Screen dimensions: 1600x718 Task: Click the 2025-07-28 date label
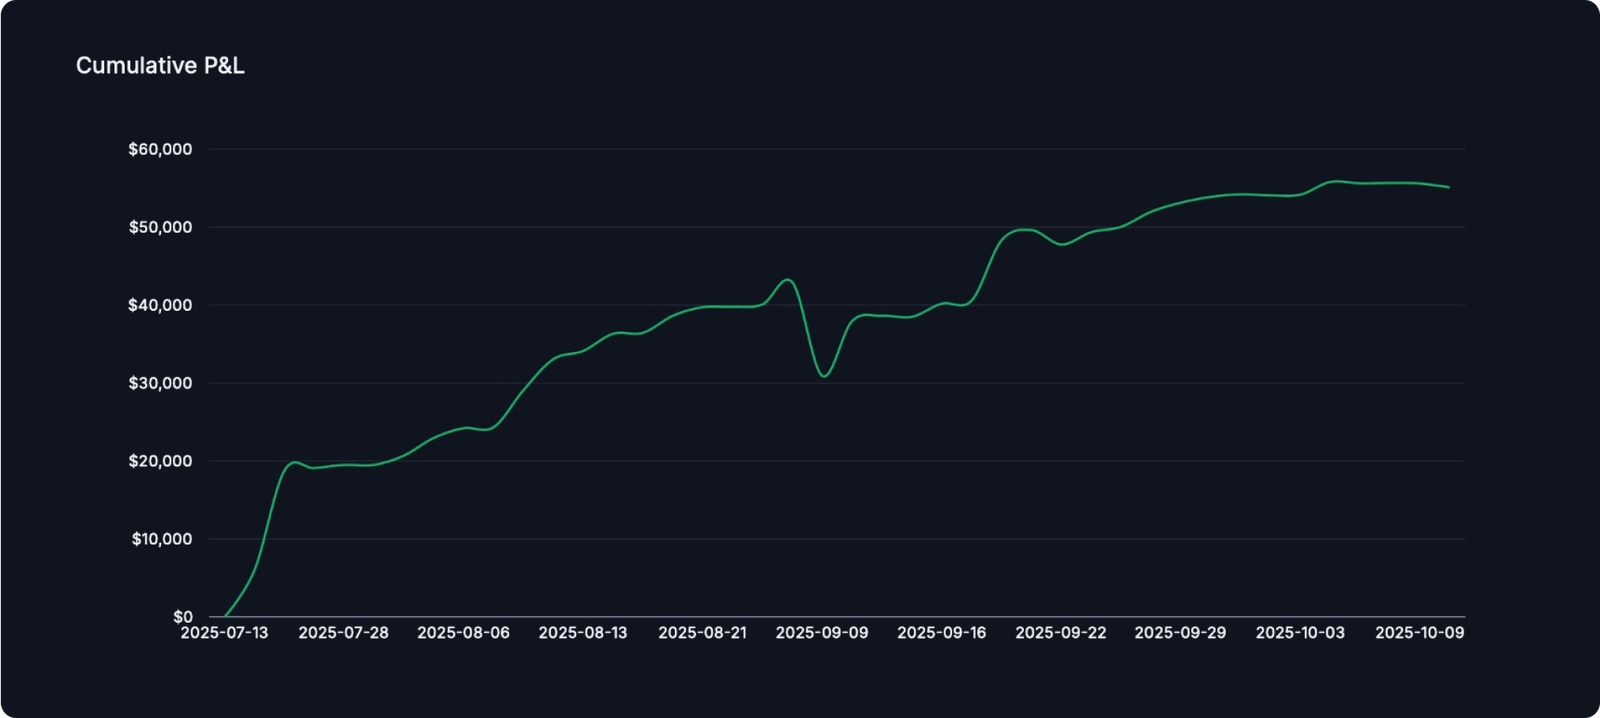click(x=343, y=633)
